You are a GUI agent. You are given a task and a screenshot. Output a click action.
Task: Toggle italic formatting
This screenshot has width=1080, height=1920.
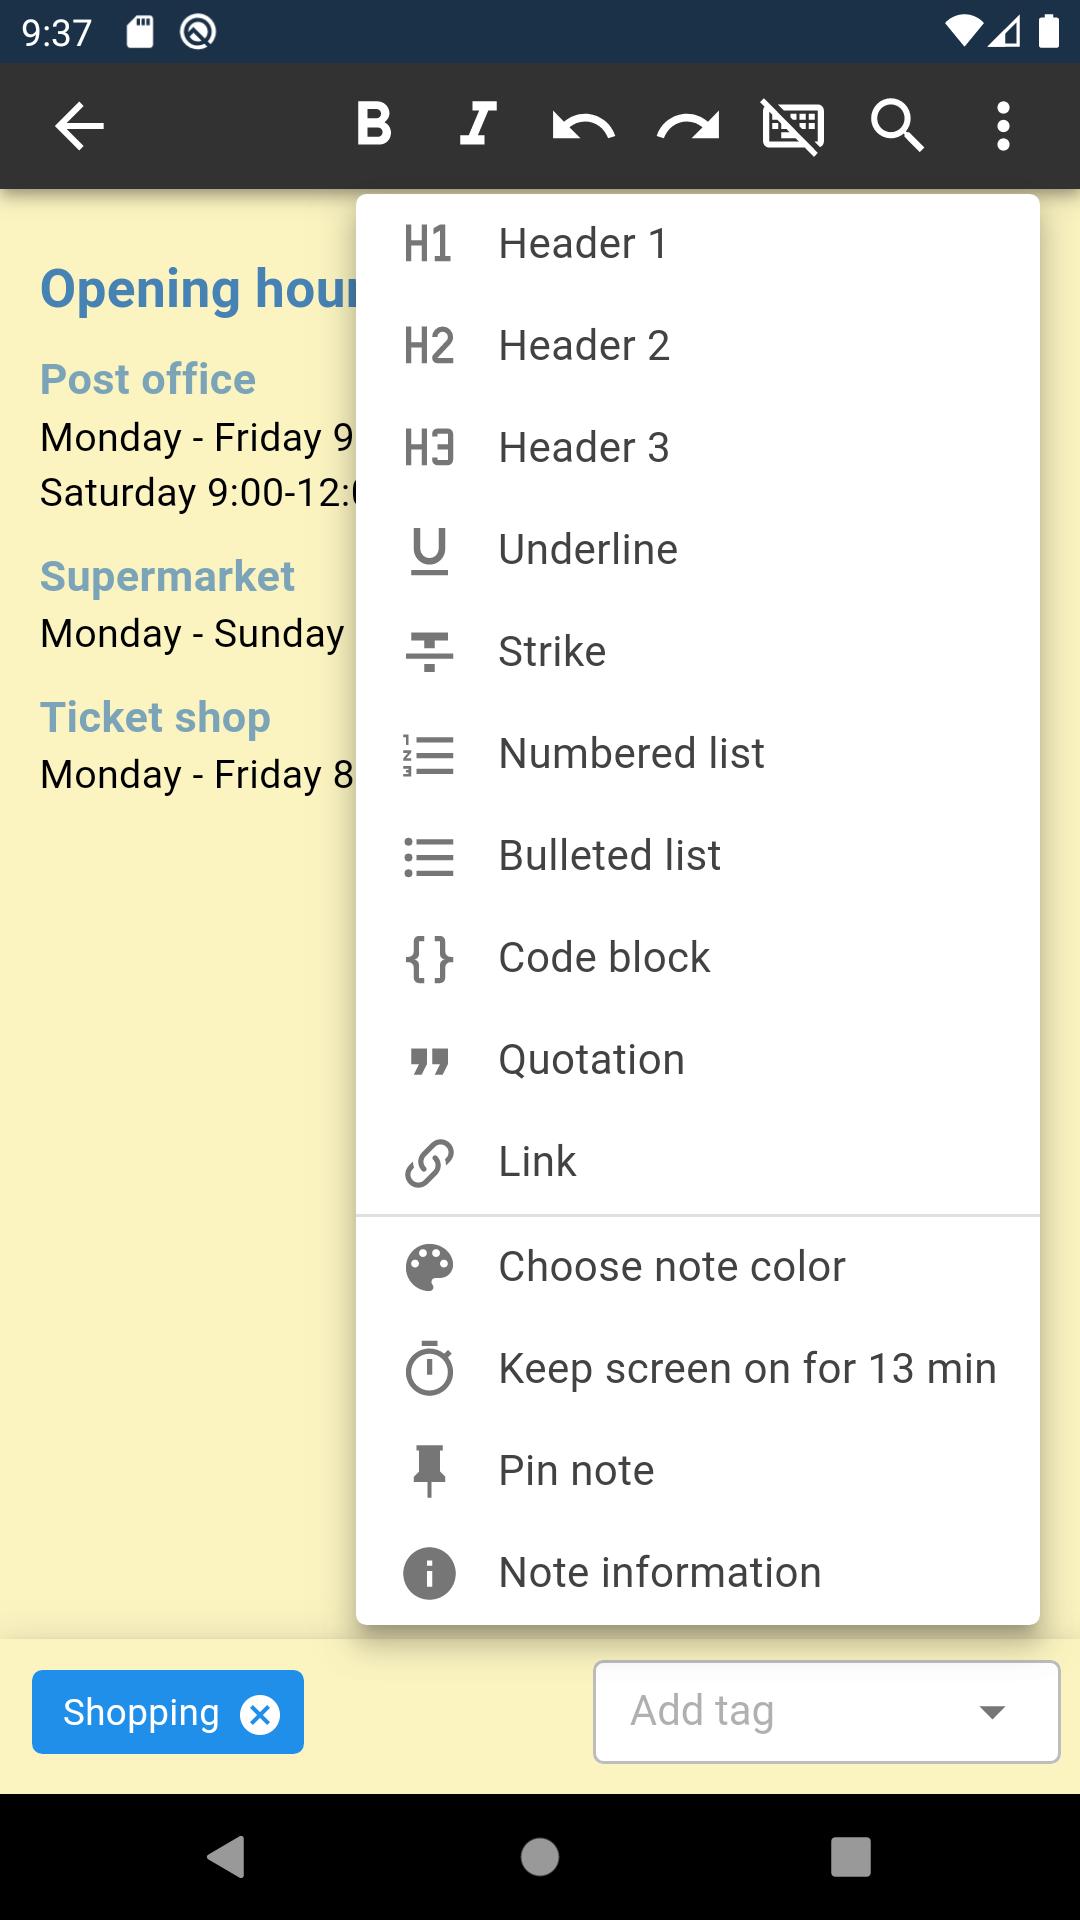pyautogui.click(x=478, y=126)
